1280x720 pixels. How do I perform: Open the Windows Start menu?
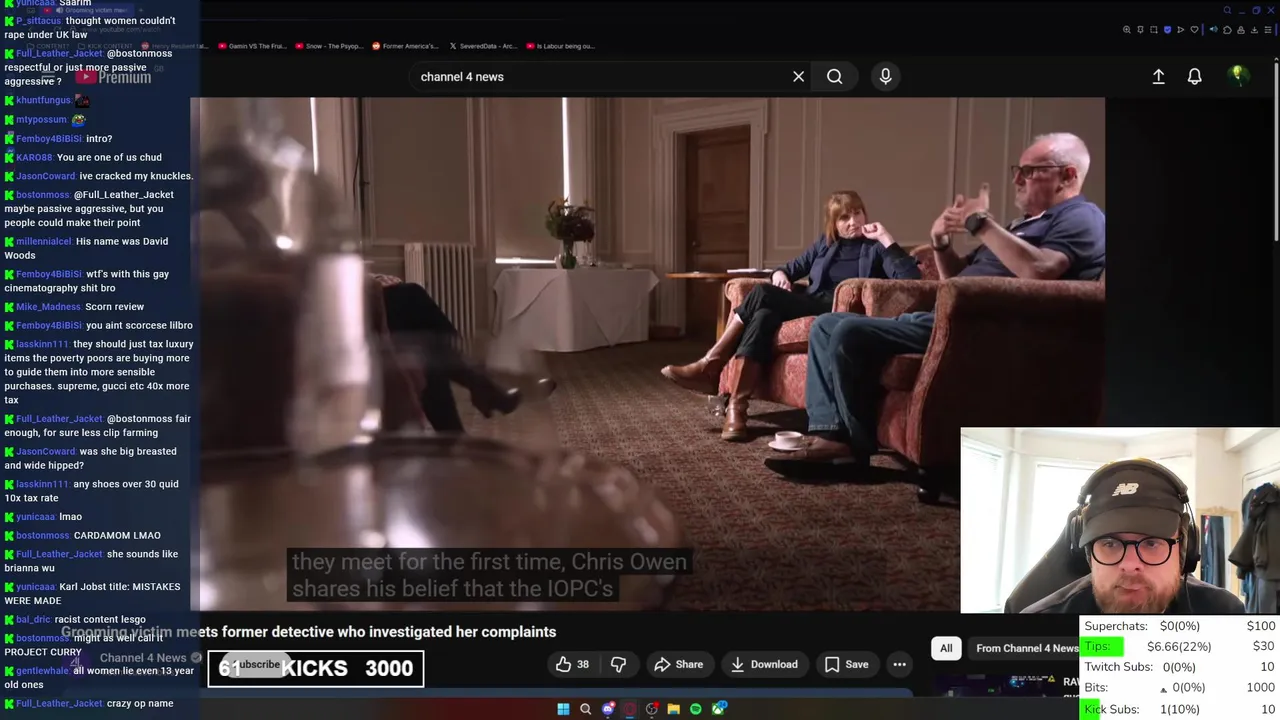coord(563,709)
